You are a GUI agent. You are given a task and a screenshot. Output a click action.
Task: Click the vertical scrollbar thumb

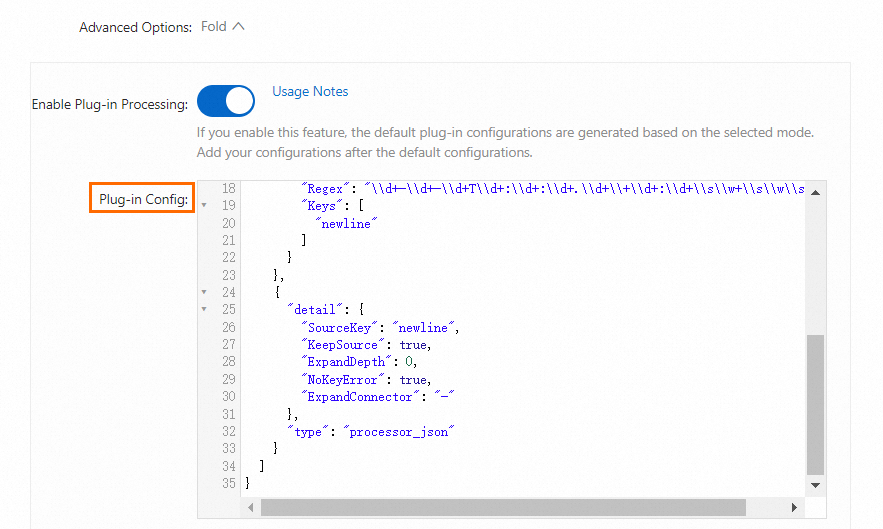pyautogui.click(x=815, y=405)
